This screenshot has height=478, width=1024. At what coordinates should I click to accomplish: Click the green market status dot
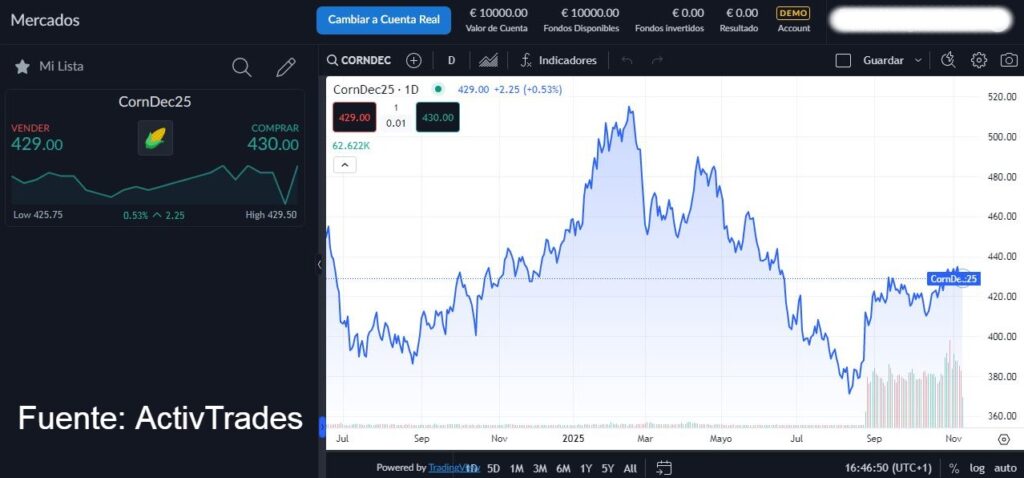pos(438,89)
